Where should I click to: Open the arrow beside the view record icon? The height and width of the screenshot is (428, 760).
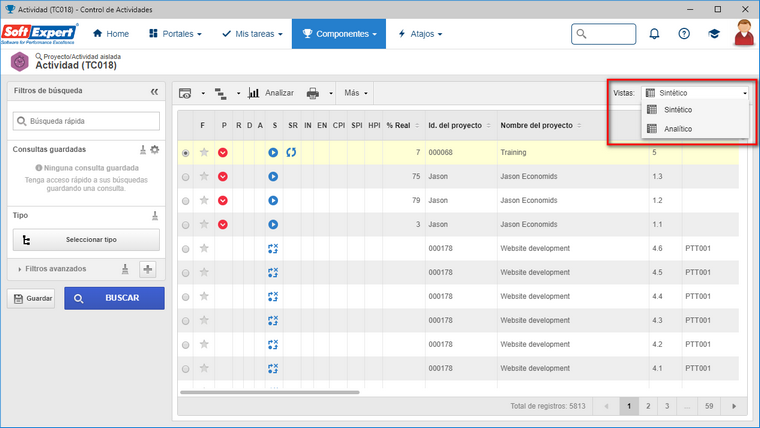[203, 94]
